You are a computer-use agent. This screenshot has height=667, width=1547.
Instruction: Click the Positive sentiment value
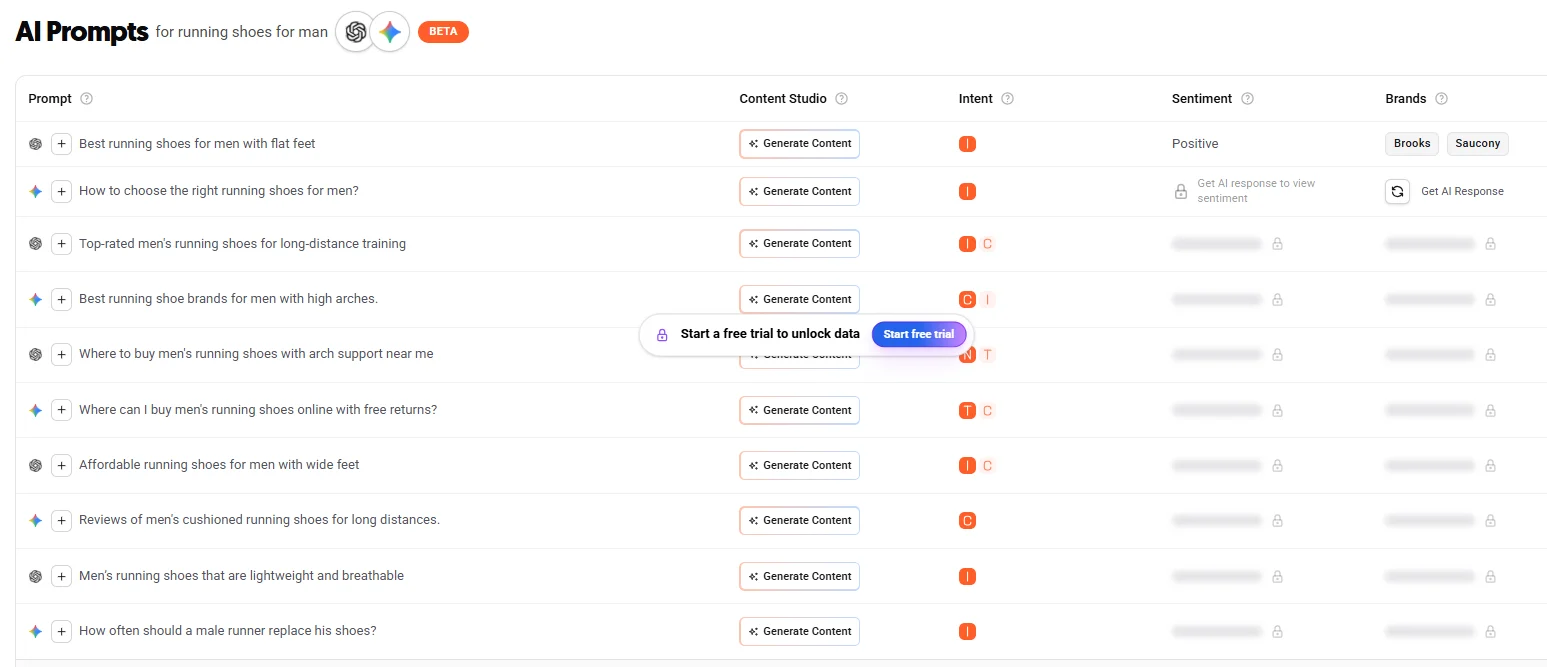pyautogui.click(x=1195, y=144)
